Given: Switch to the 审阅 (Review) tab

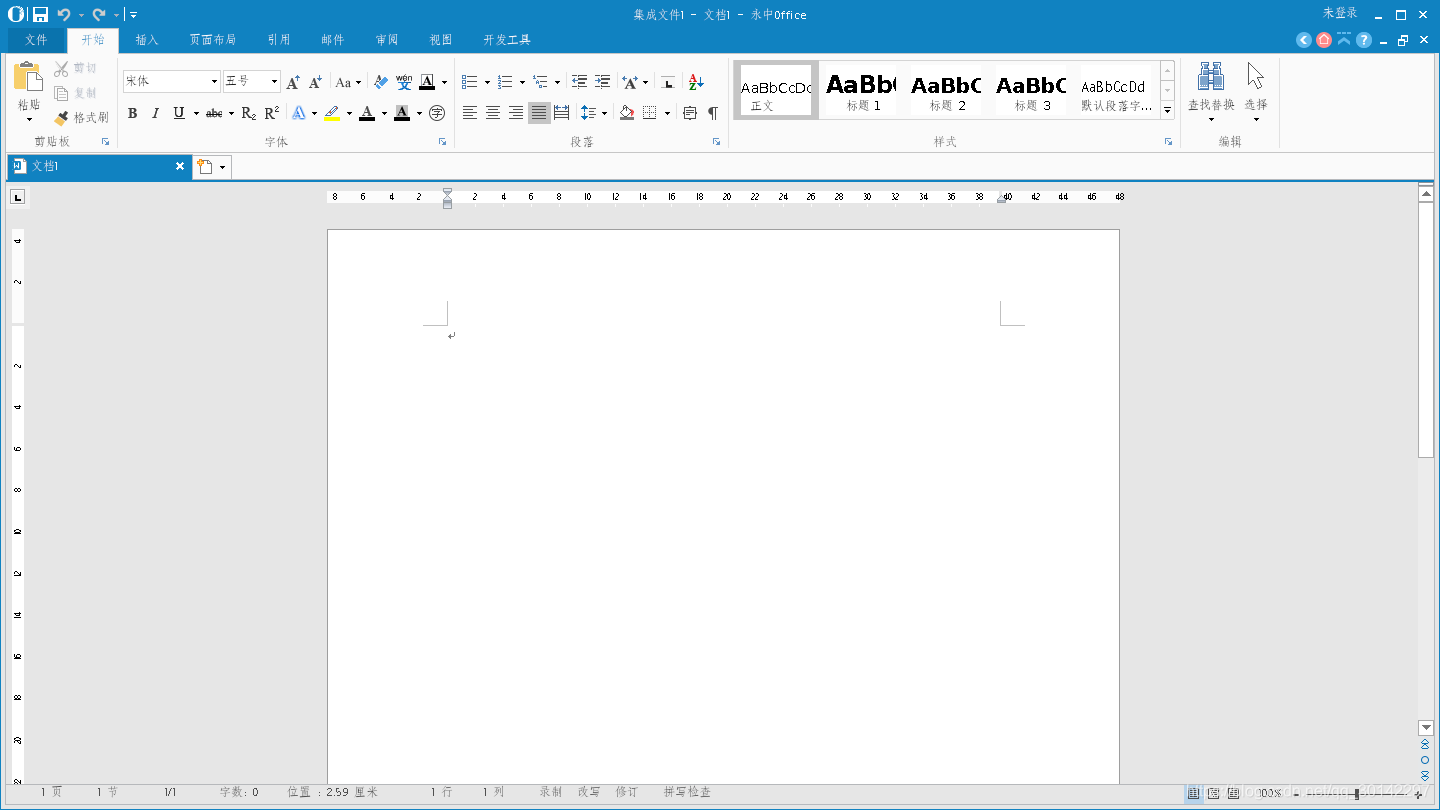Looking at the screenshot, I should (387, 40).
